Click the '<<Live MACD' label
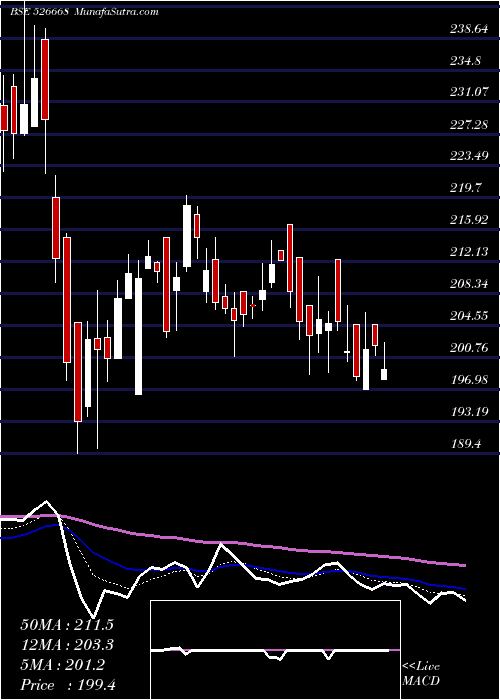Screen dimensions: 500x700 pos(421,674)
